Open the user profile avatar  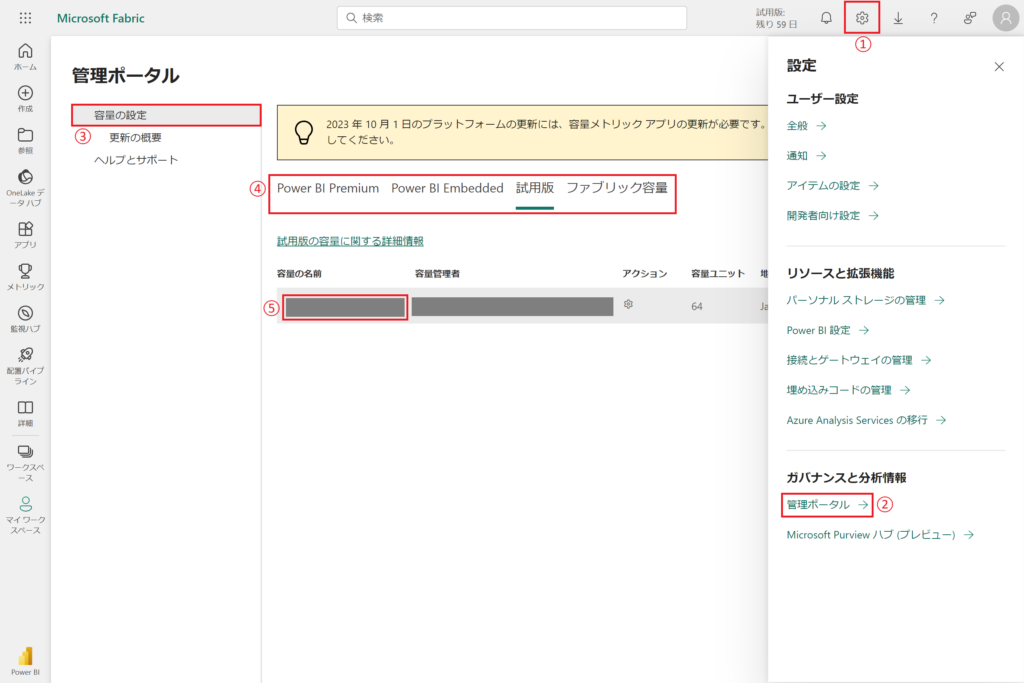[1005, 18]
